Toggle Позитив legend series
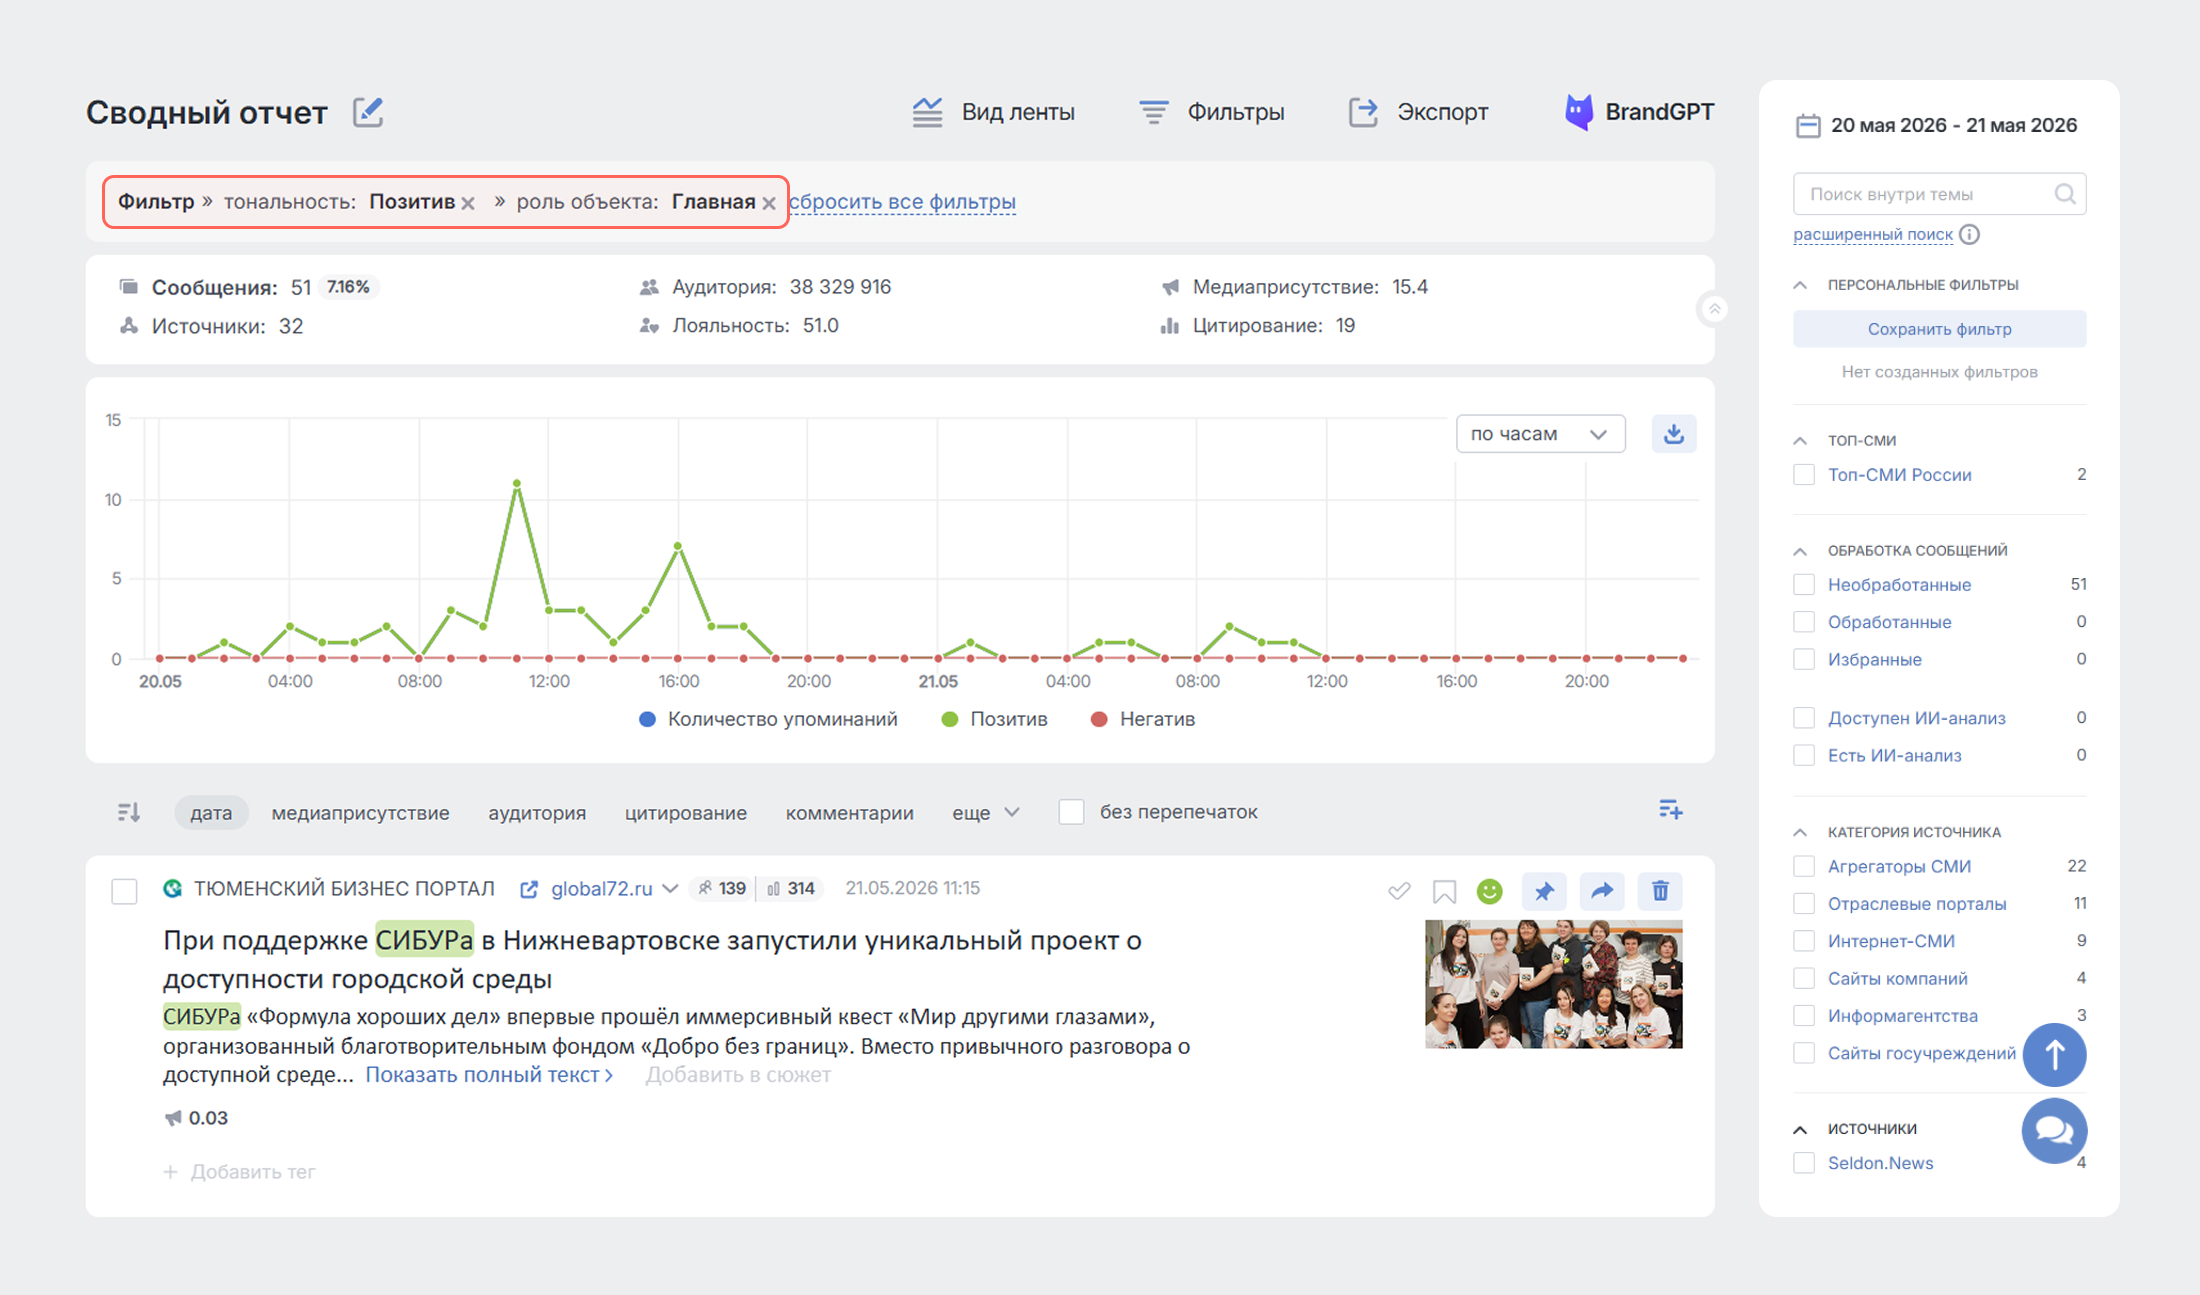2200x1295 pixels. pyautogui.click(x=995, y=719)
